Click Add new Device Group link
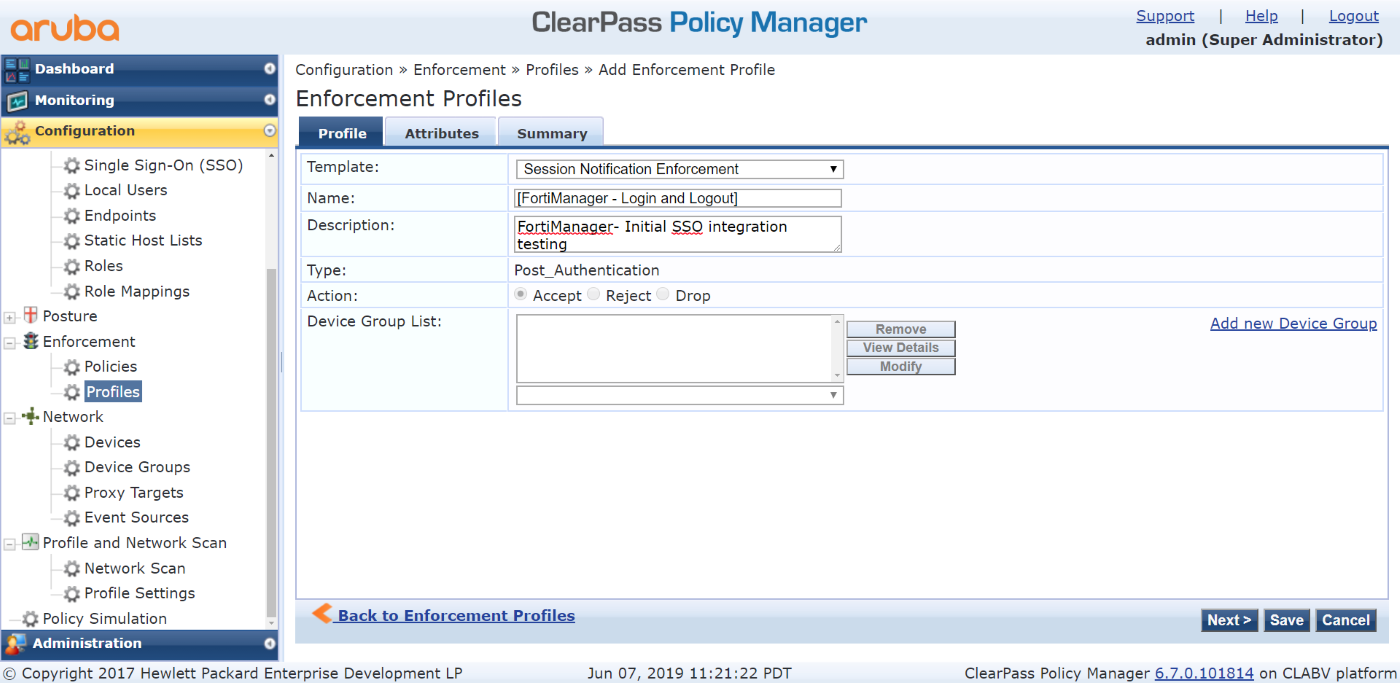This screenshot has width=1400, height=683. (x=1294, y=323)
